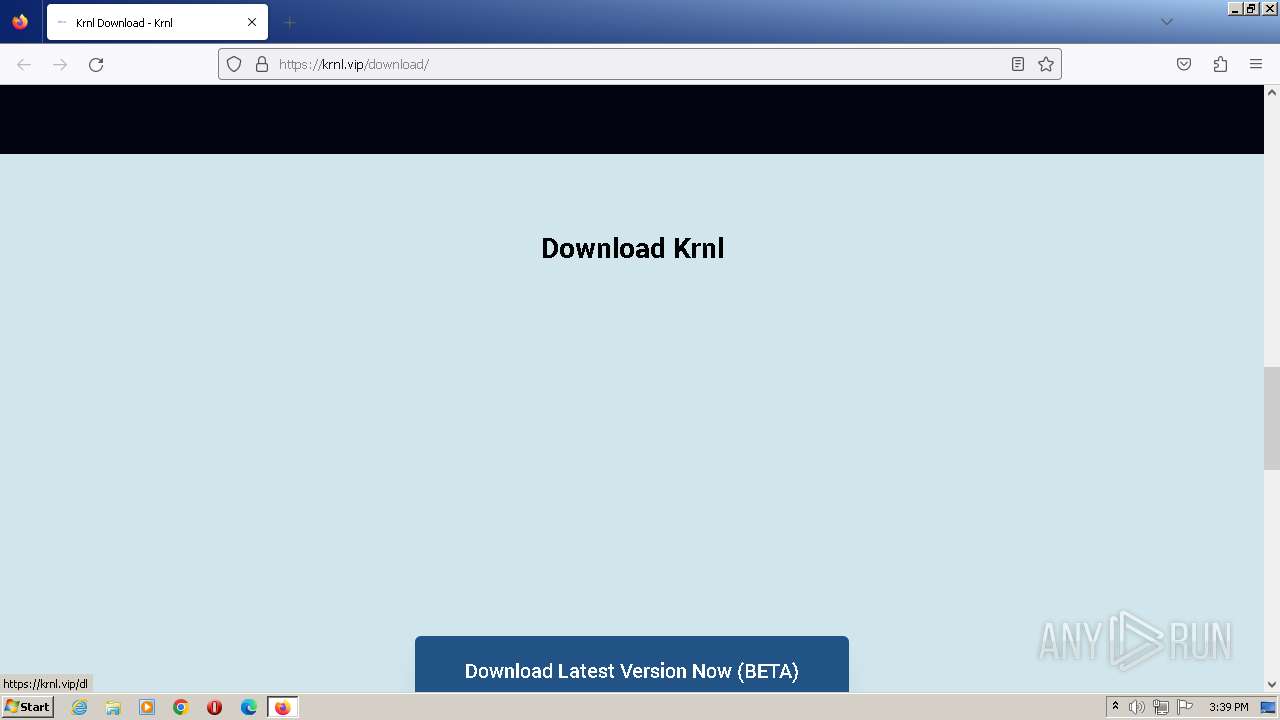The height and width of the screenshot is (720, 1280).
Task: Launch Google Chrome from taskbar
Action: (181, 707)
